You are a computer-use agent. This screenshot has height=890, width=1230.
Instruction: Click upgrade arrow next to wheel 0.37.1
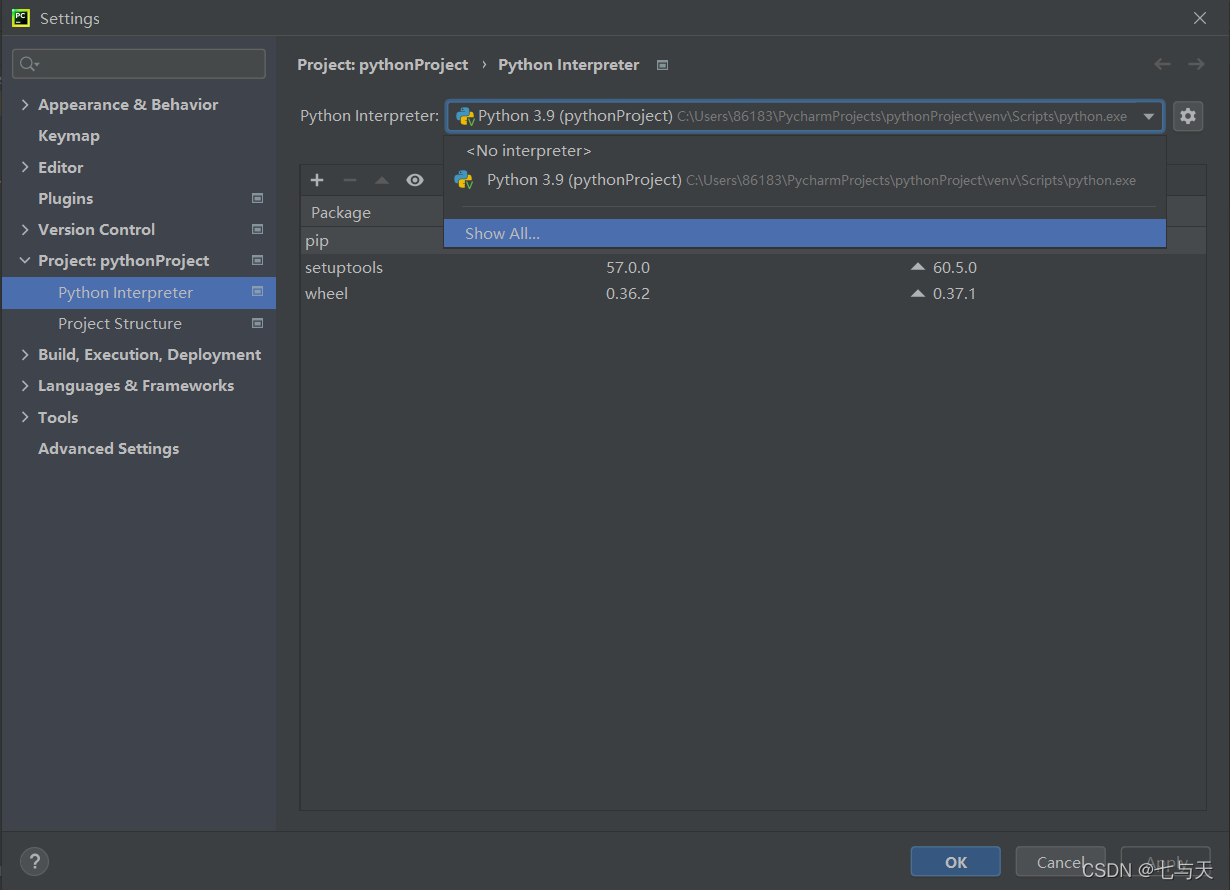coord(918,293)
